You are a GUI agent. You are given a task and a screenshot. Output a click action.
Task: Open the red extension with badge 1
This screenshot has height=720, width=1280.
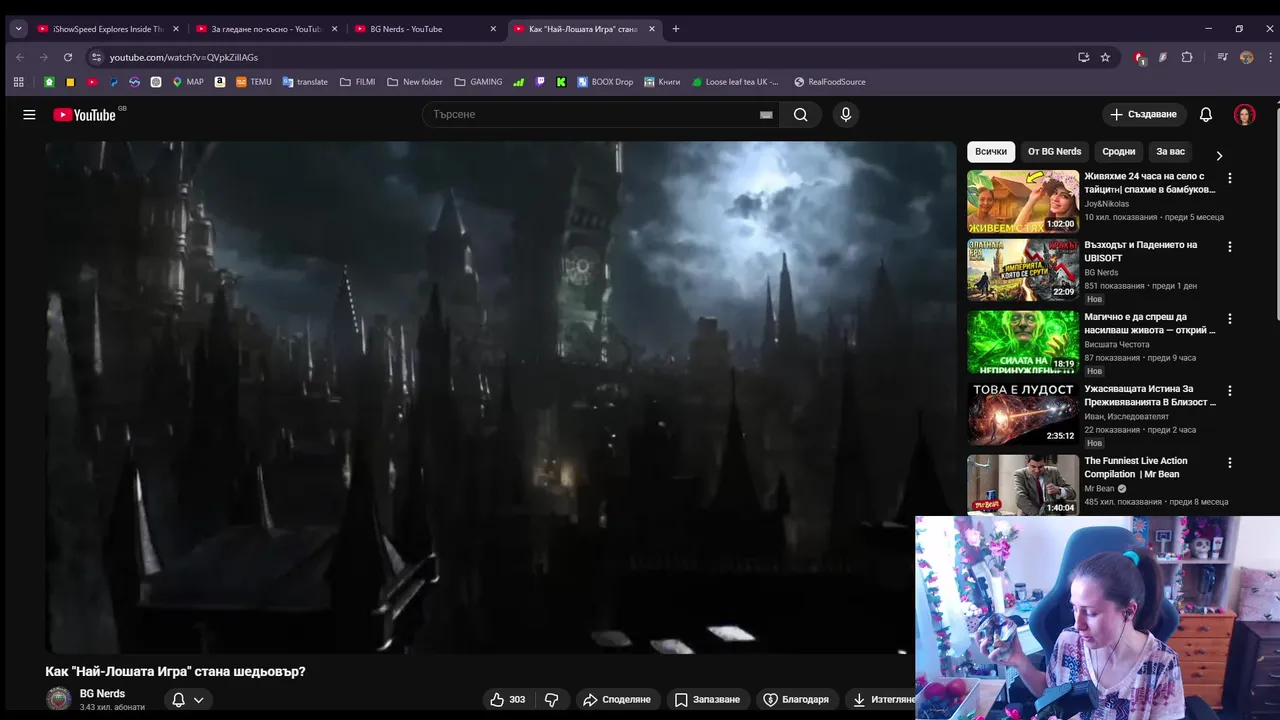pyautogui.click(x=1139, y=58)
